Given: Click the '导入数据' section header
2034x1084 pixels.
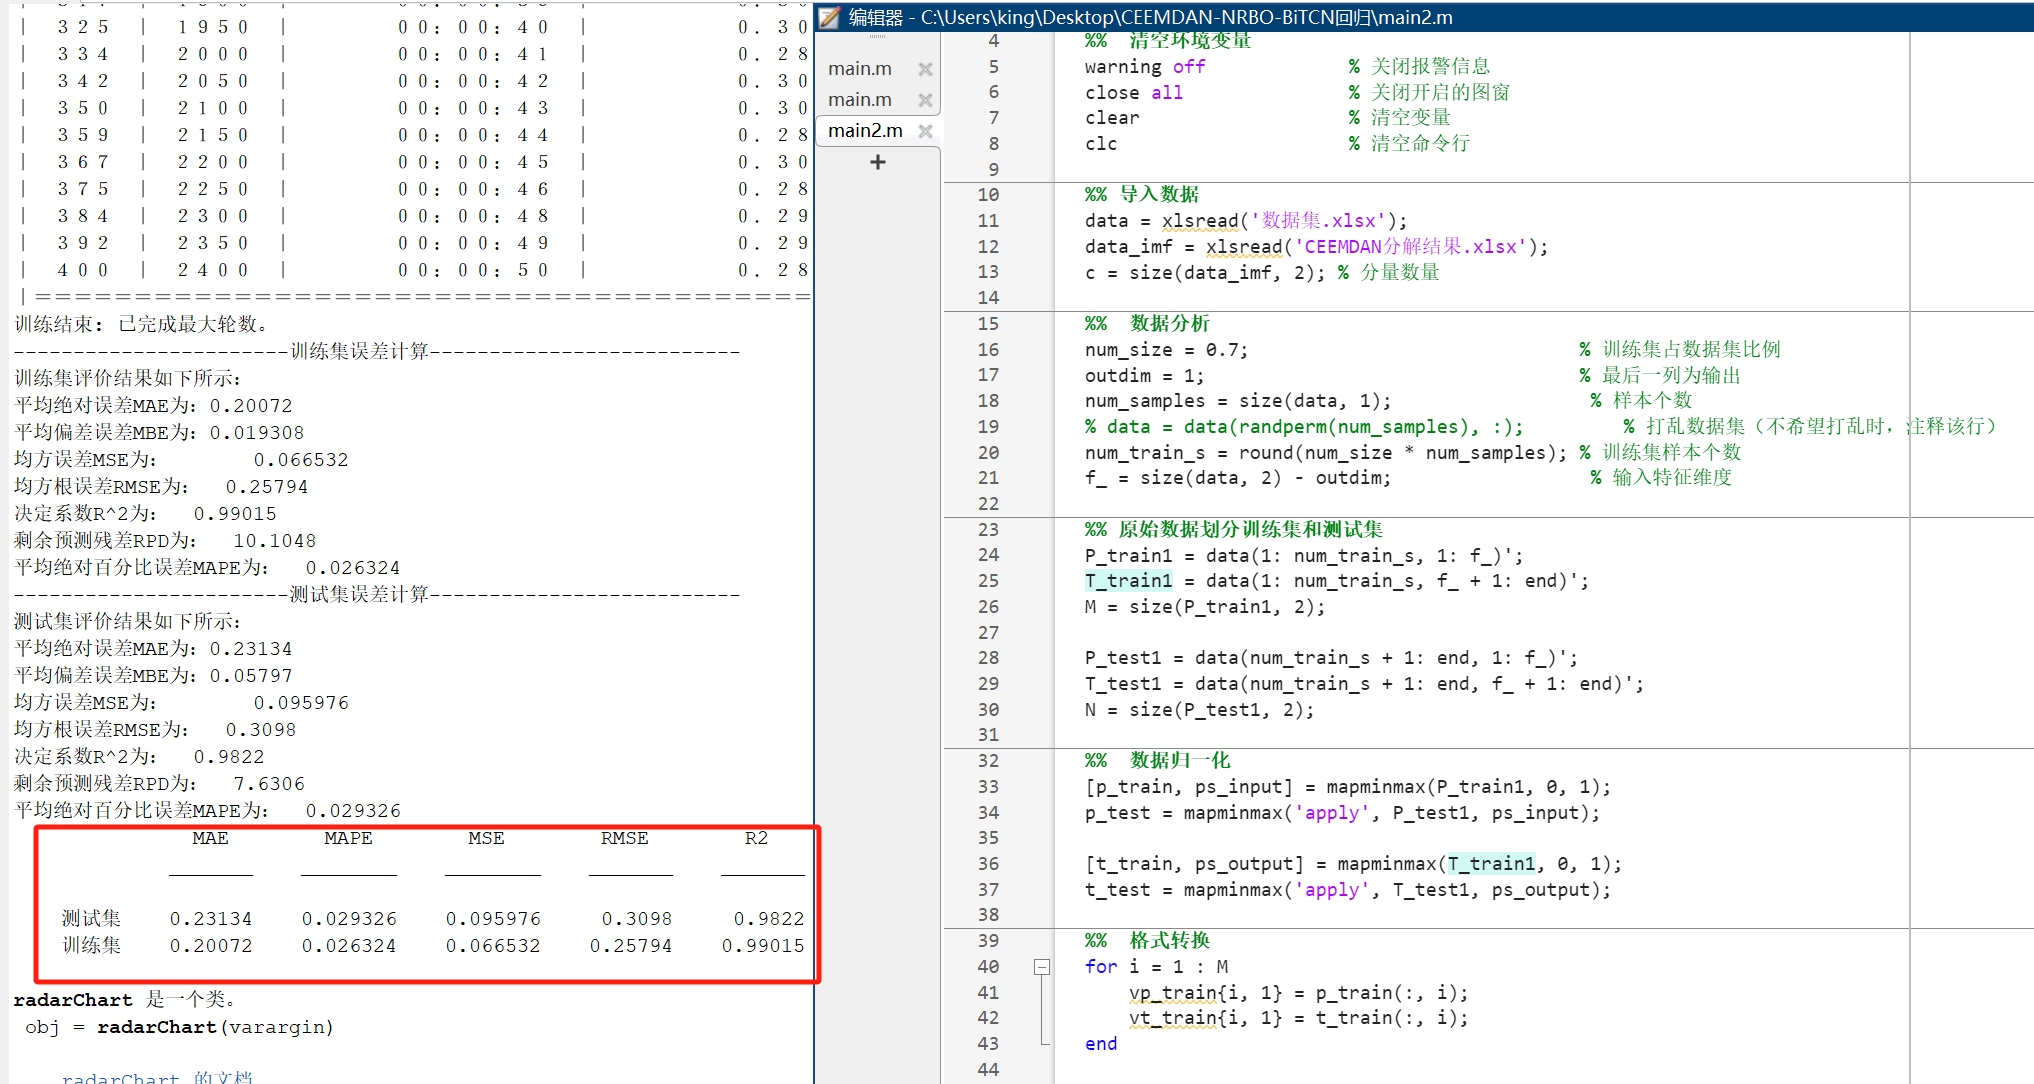Looking at the screenshot, I should pos(1158,195).
